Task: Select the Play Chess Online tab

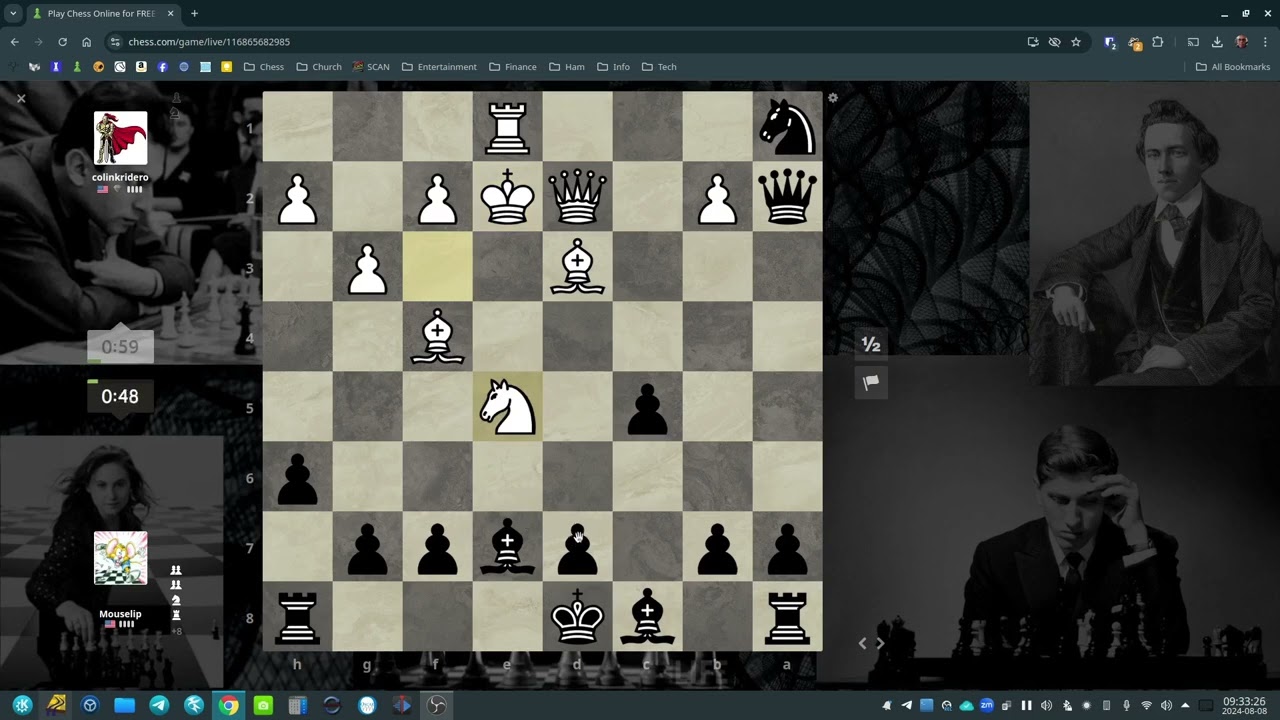Action: pyautogui.click(x=103, y=14)
